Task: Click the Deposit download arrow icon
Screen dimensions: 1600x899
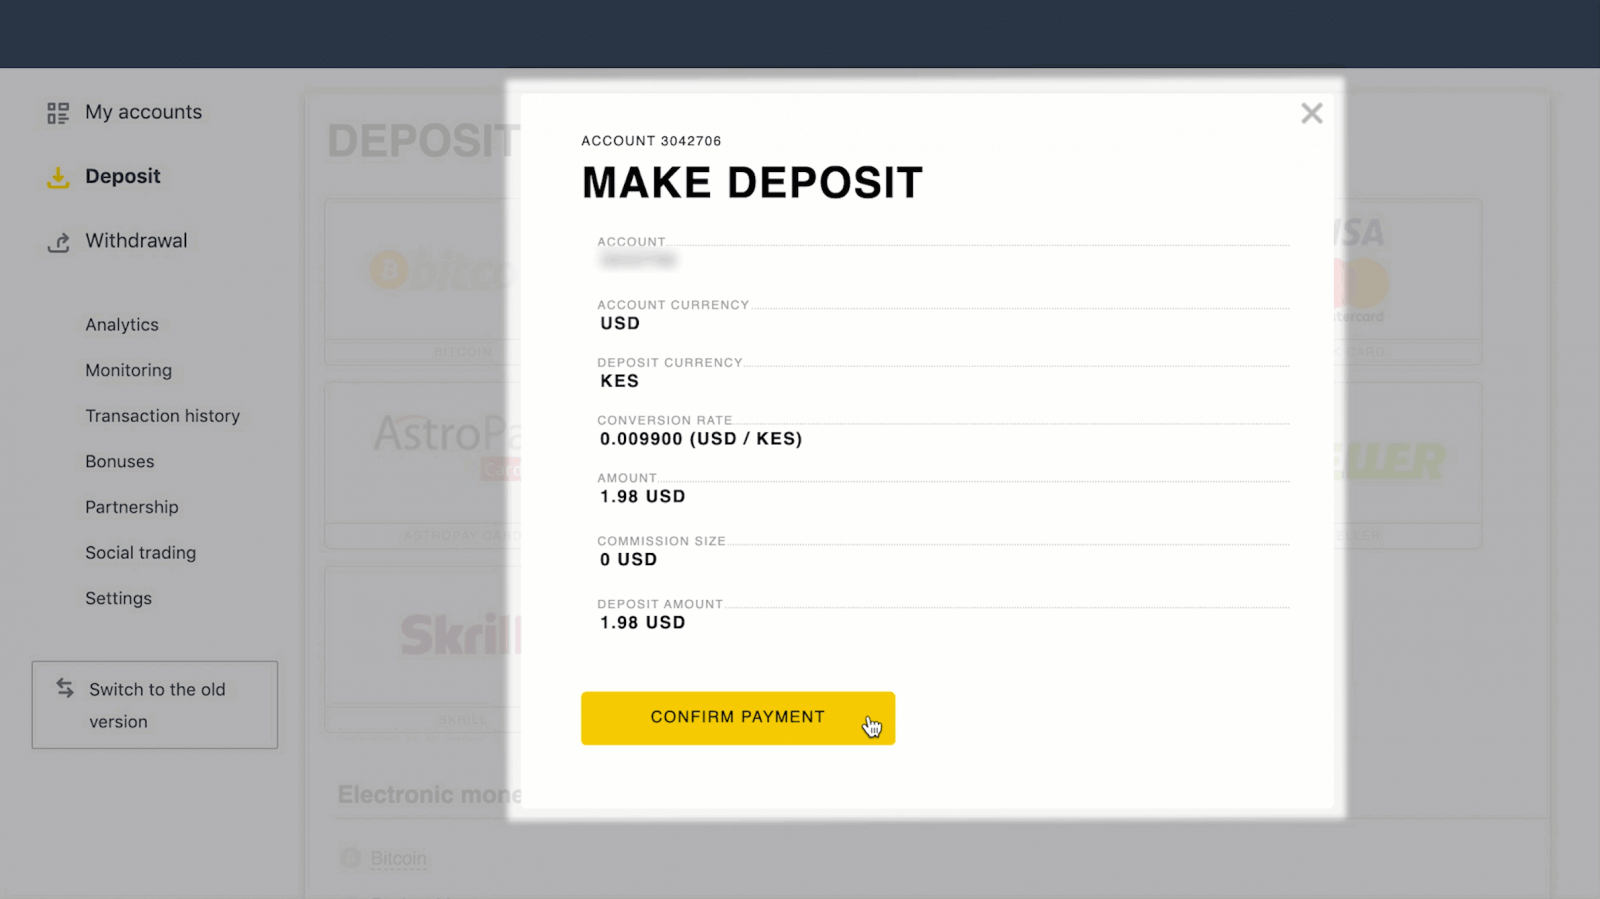Action: coord(58,177)
